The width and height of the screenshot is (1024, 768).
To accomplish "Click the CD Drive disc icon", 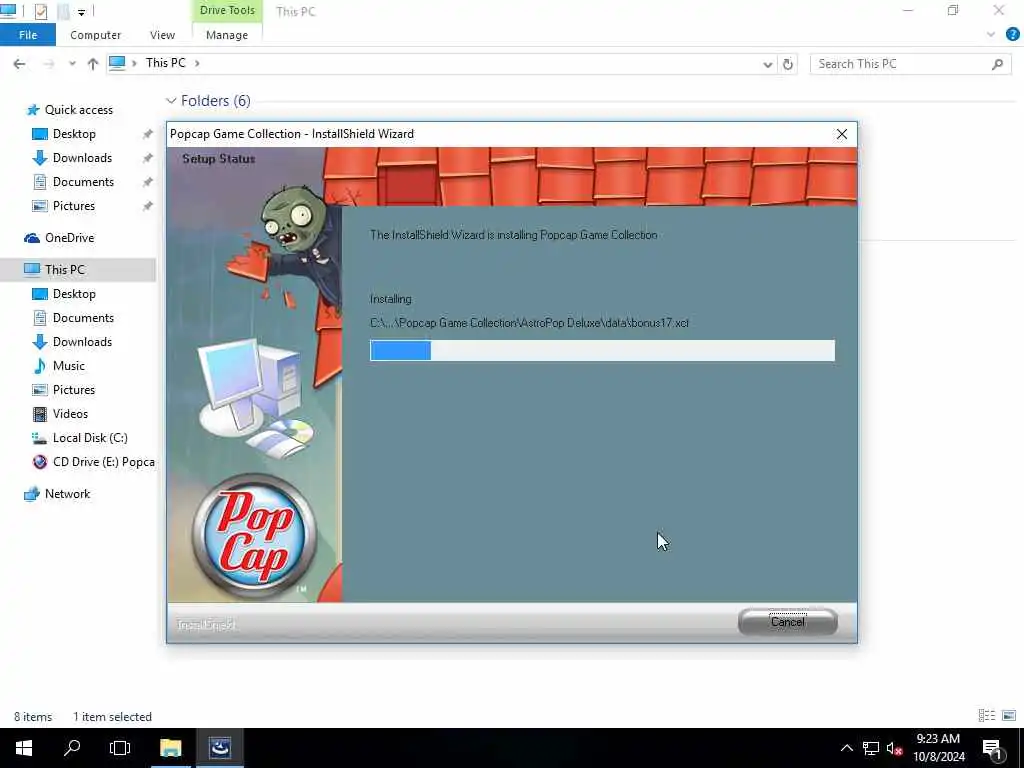I will [x=40, y=462].
